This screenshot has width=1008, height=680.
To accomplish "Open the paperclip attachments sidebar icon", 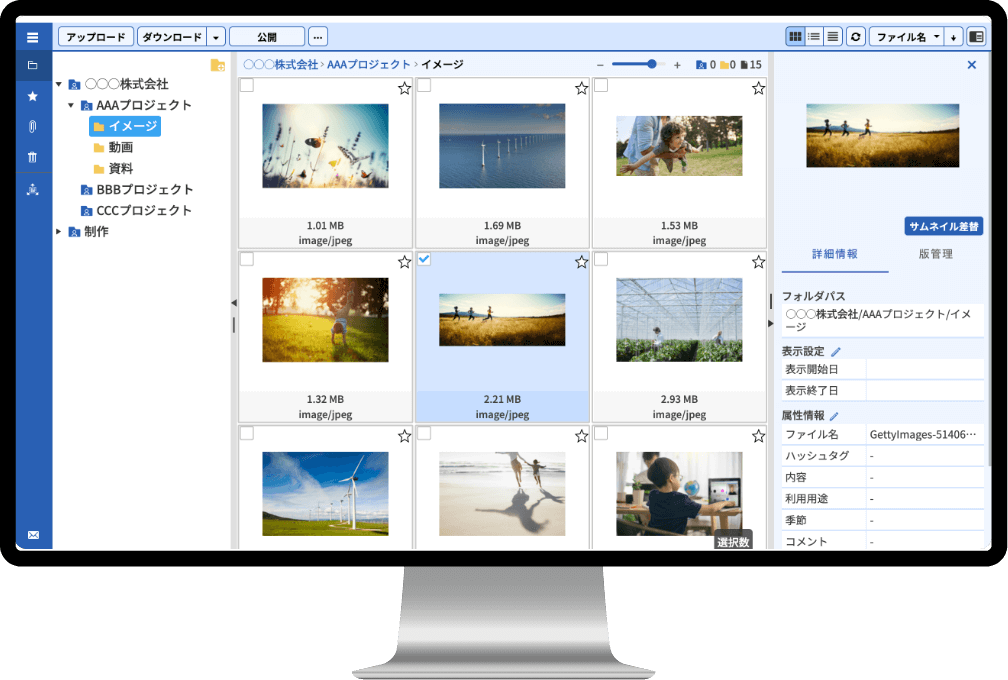I will click(32, 127).
